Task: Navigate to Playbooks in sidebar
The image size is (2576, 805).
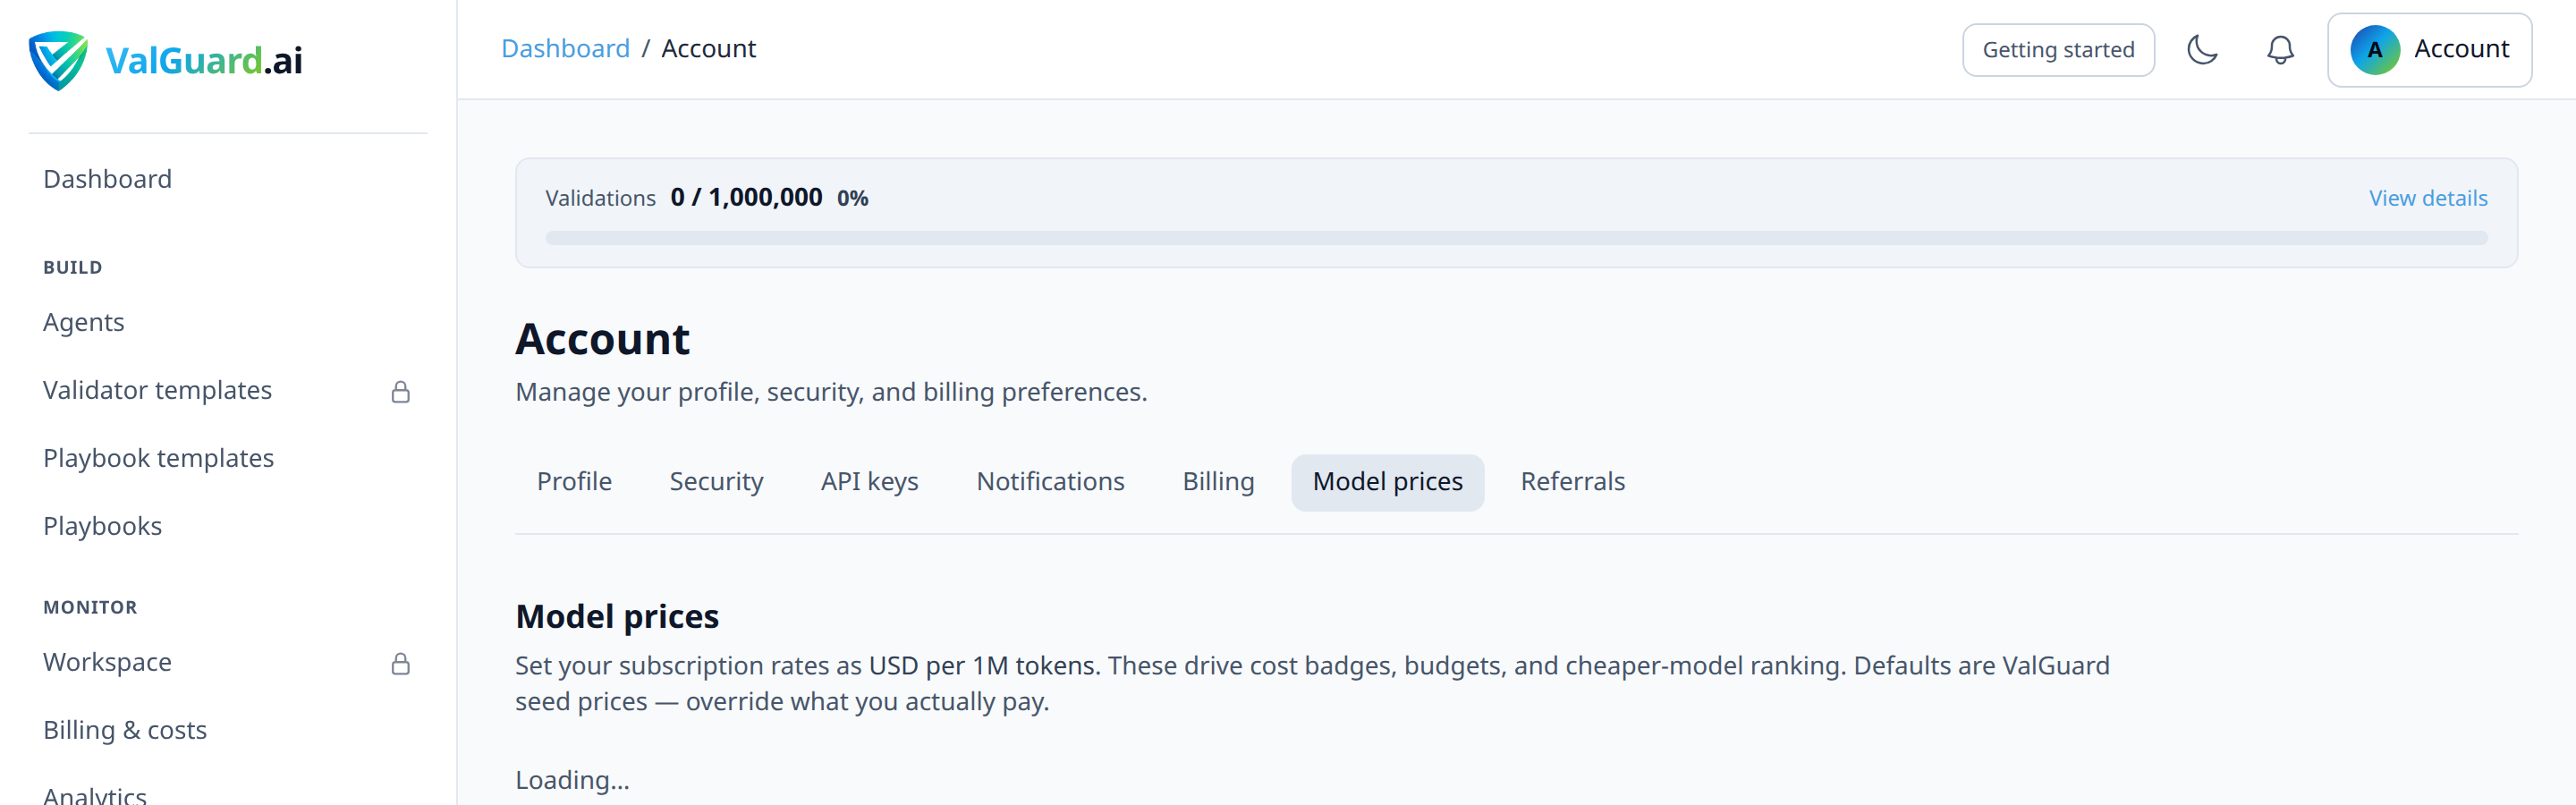Action: (228, 526)
